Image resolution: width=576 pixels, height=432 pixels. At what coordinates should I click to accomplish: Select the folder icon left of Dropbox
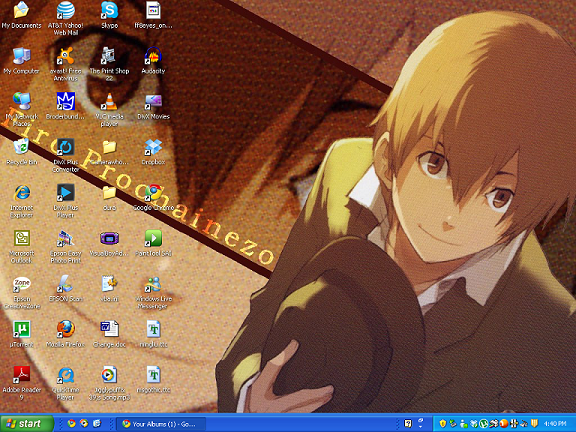click(109, 147)
